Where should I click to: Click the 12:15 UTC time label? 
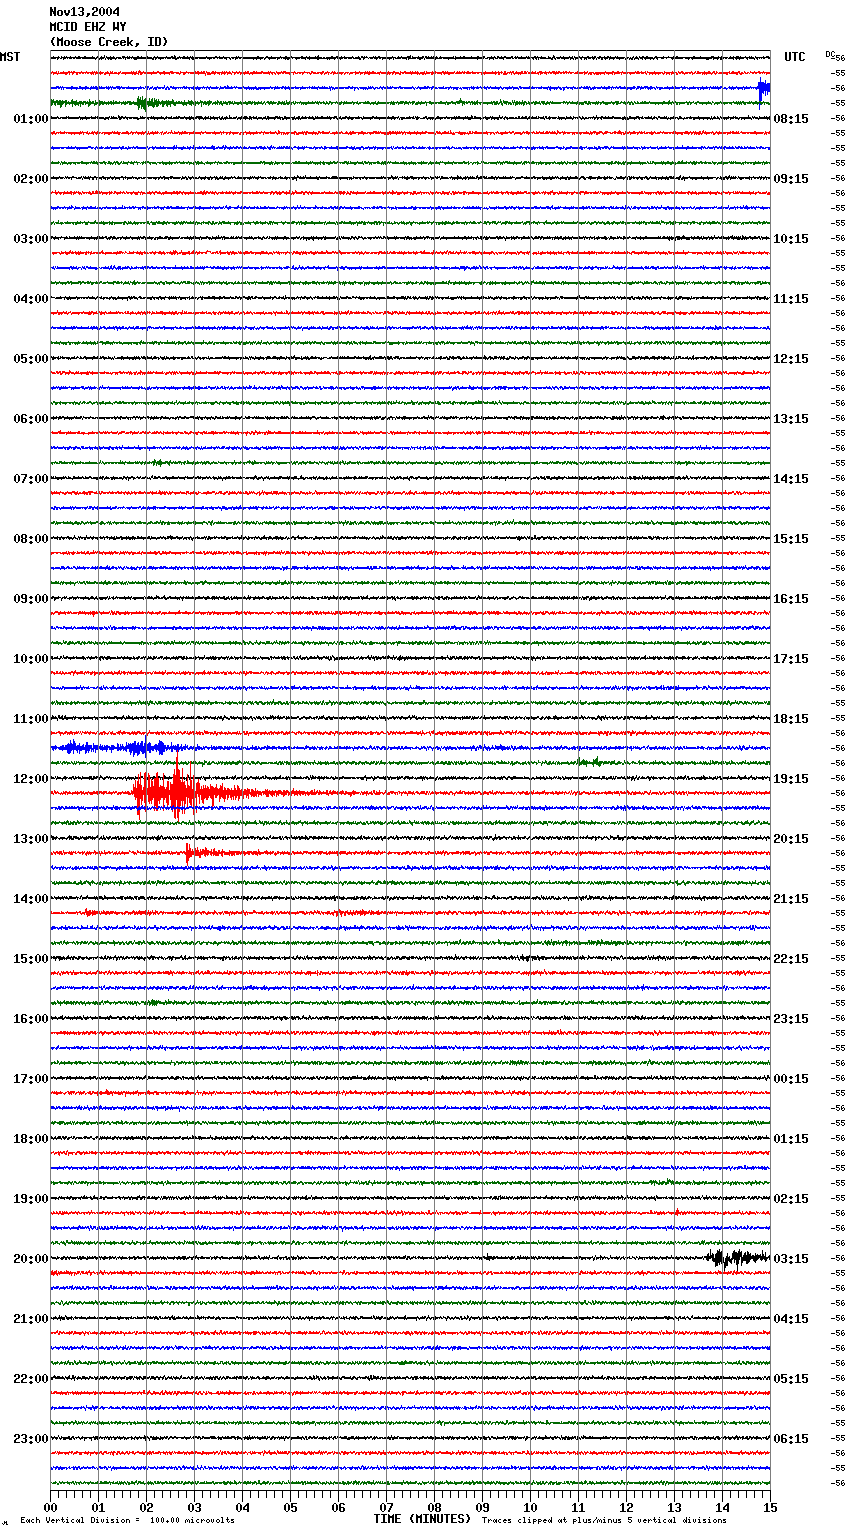coord(791,359)
